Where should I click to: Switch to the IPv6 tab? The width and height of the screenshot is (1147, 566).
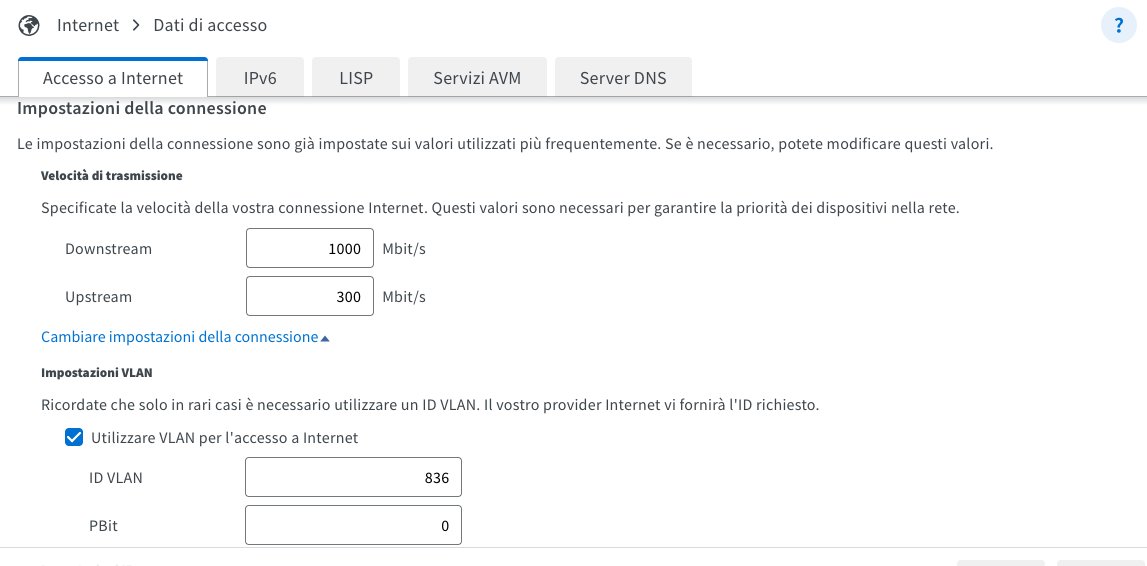260,78
